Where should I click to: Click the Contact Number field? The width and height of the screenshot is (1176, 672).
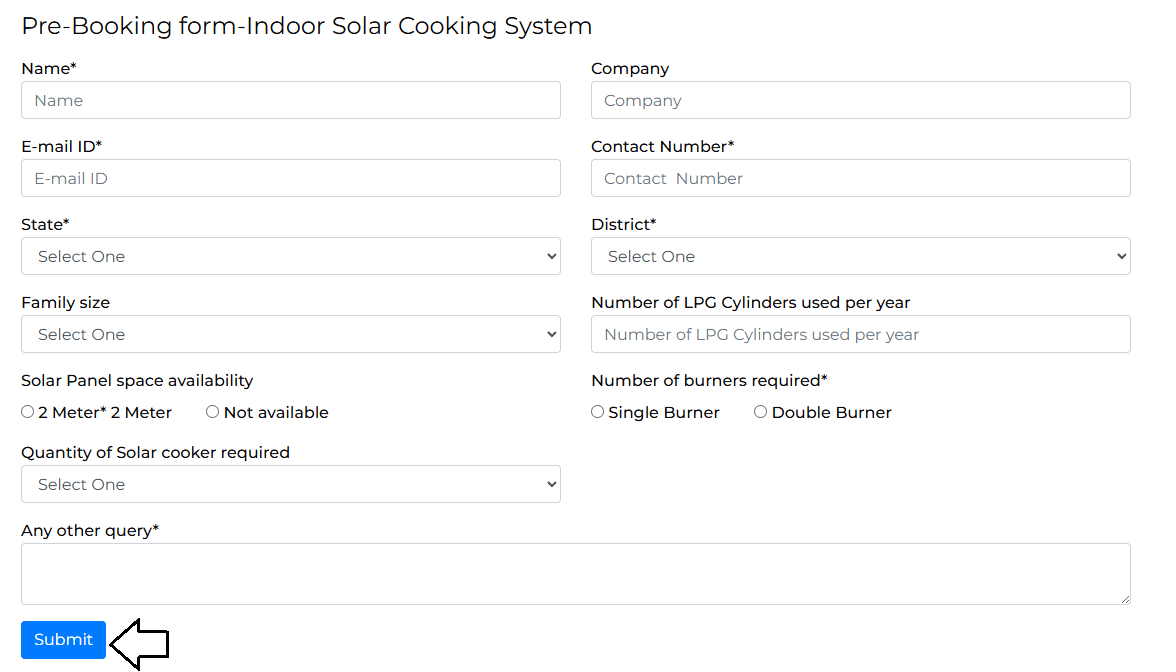coord(860,178)
